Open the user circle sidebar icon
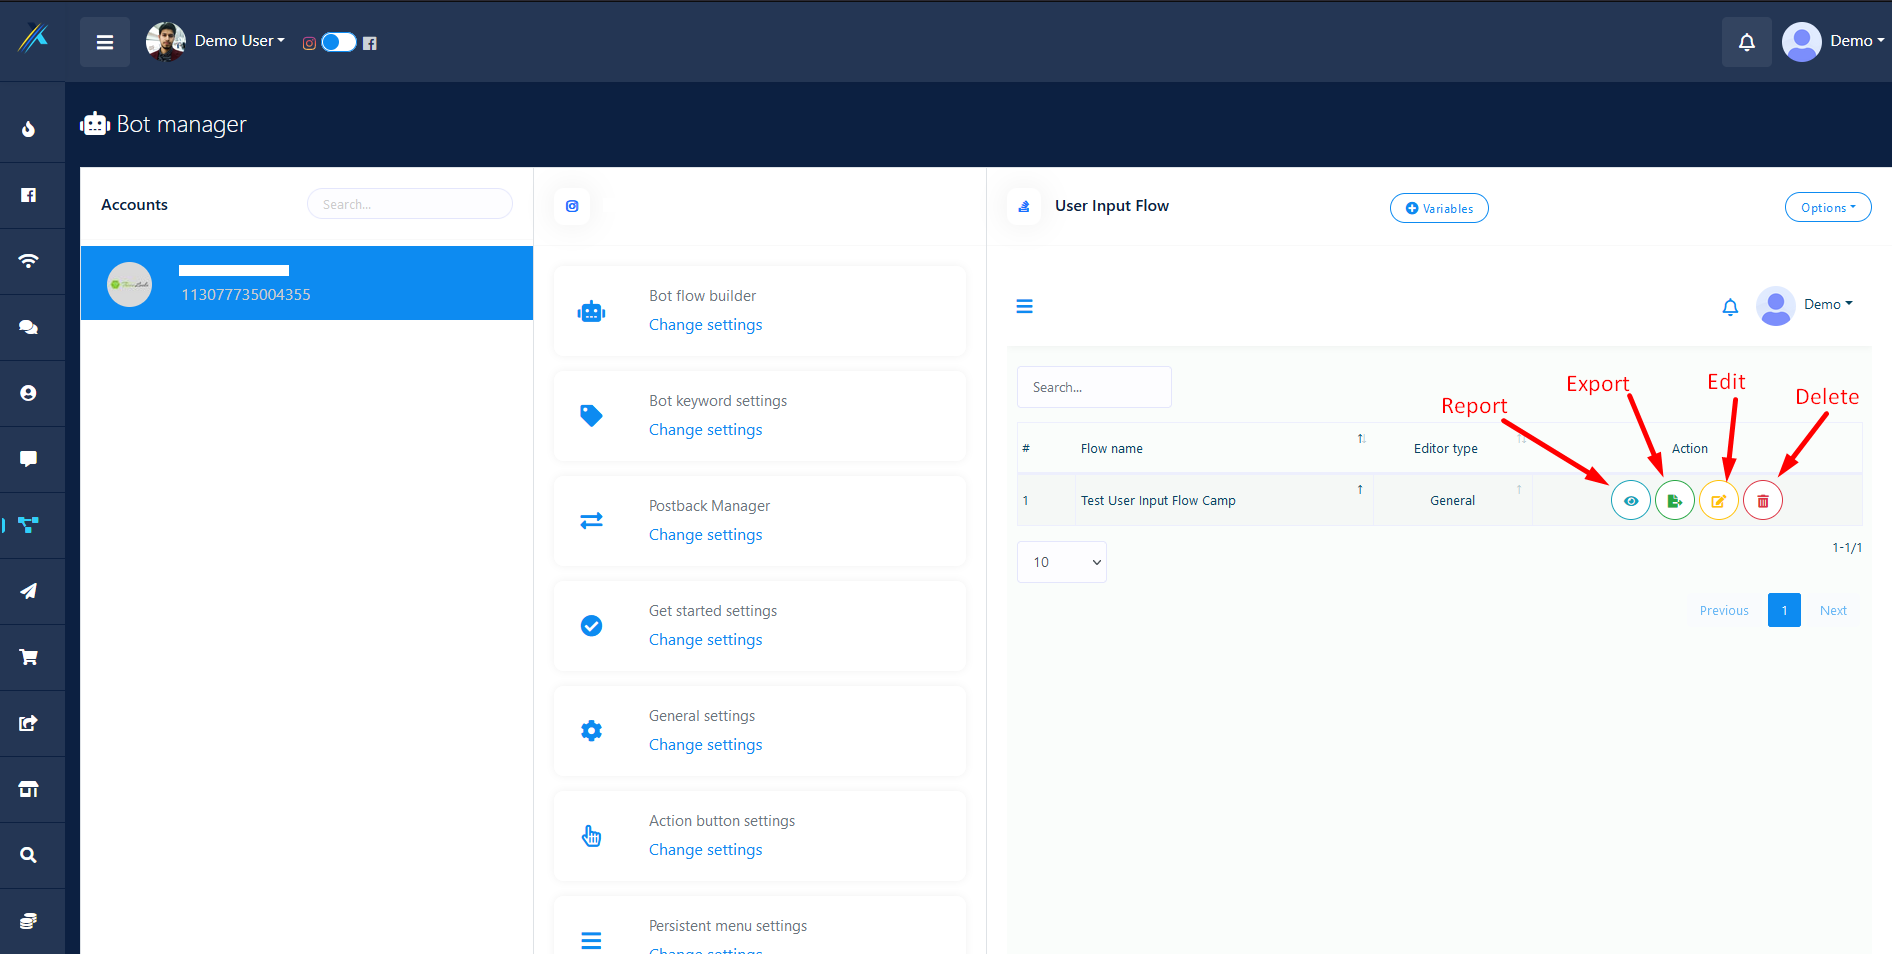This screenshot has height=954, width=1892. click(x=29, y=393)
